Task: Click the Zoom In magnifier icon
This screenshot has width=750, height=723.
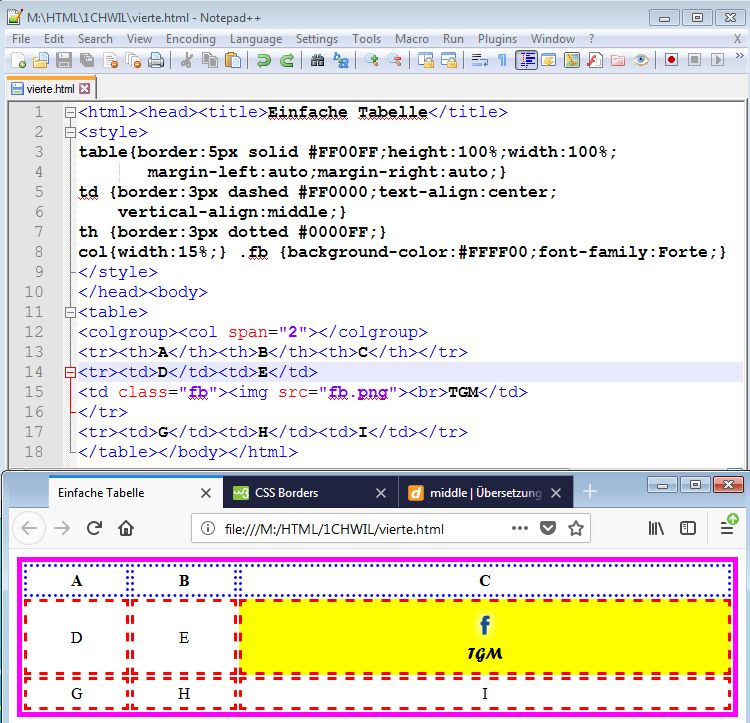Action: click(x=372, y=60)
